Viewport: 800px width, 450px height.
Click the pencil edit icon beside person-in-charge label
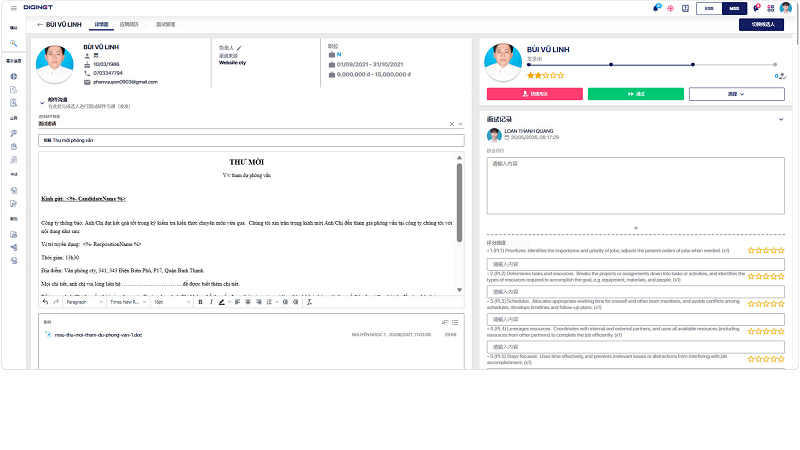point(239,48)
